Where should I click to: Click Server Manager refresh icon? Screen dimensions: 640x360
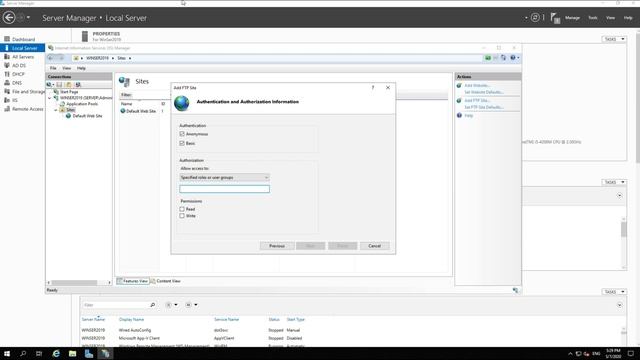click(x=535, y=18)
